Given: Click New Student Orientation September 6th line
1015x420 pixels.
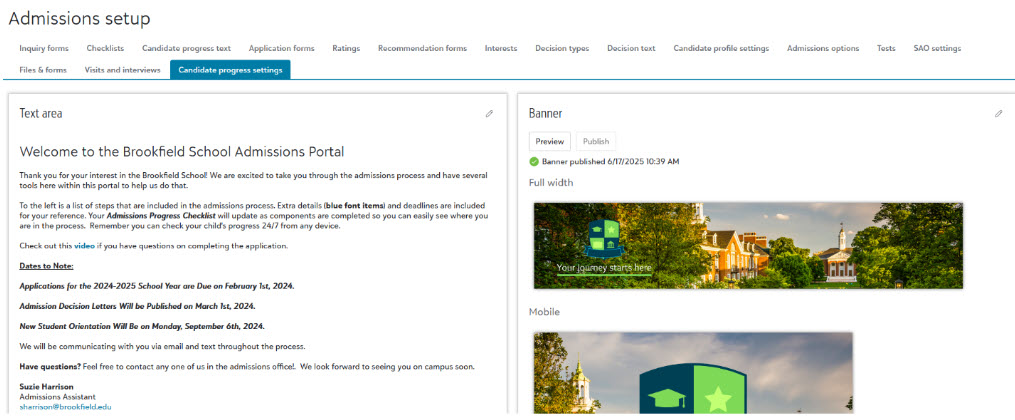Looking at the screenshot, I should tap(142, 326).
